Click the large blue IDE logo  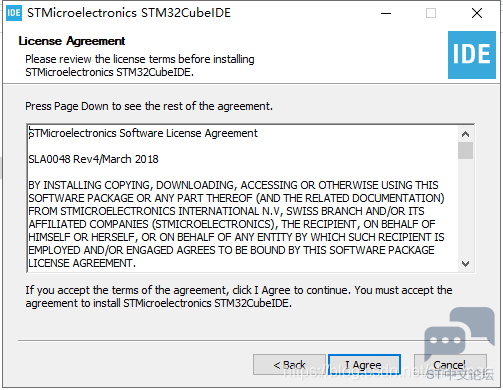click(x=472, y=55)
